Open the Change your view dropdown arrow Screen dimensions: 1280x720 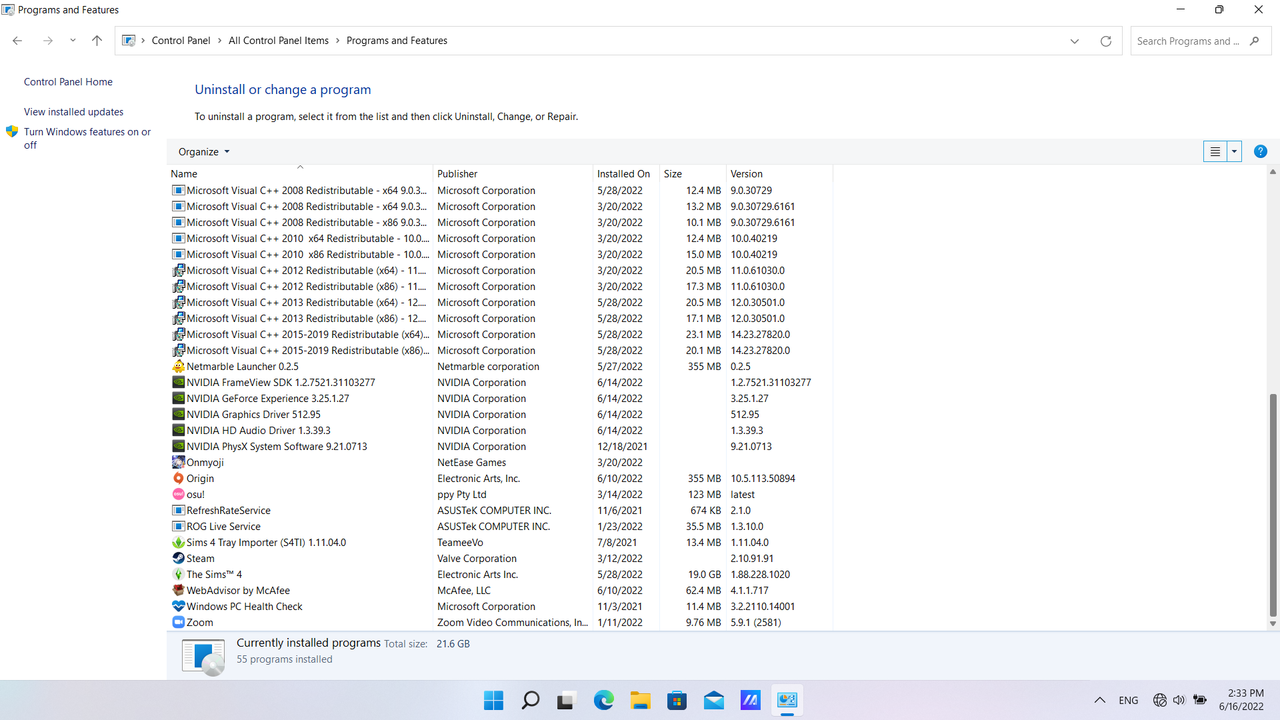[1233, 151]
